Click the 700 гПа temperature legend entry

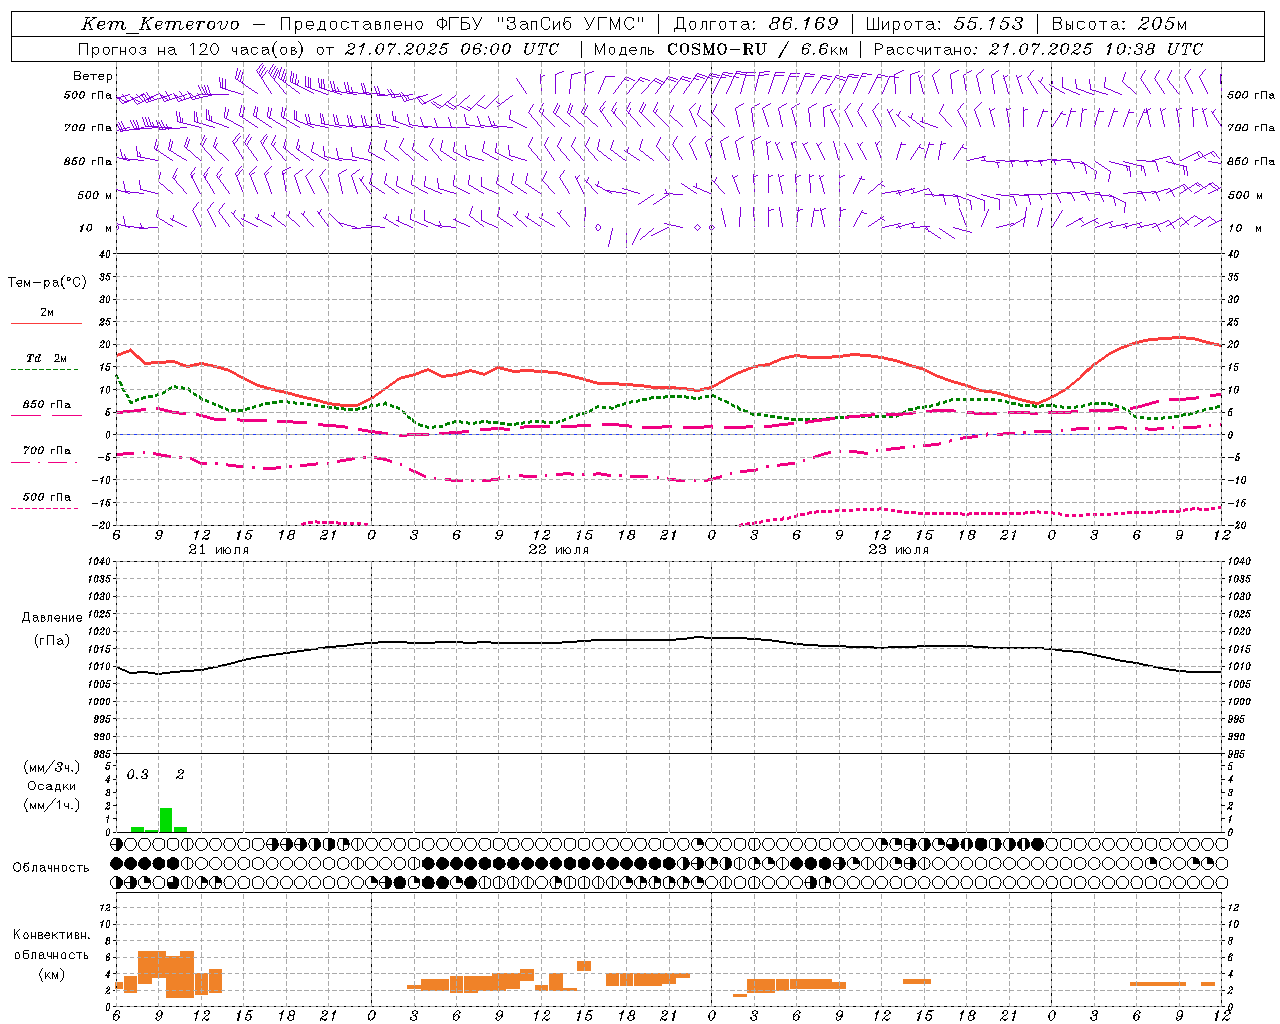(x=47, y=451)
